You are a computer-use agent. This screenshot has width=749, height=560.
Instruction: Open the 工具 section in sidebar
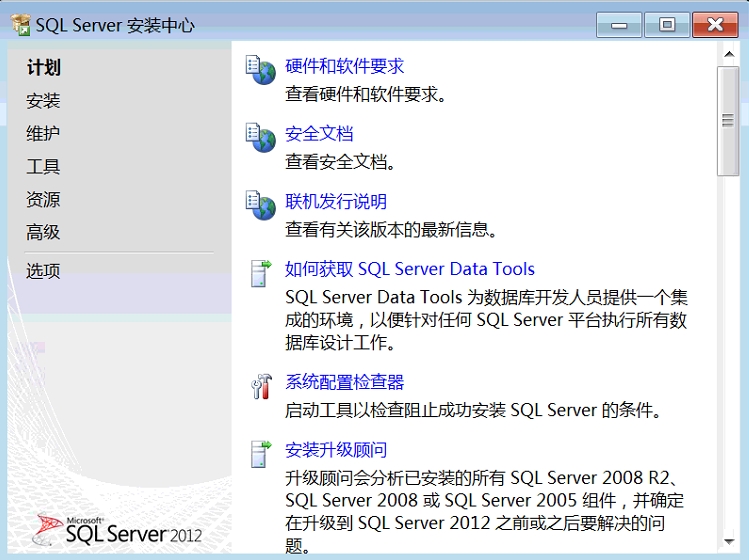pyautogui.click(x=43, y=167)
